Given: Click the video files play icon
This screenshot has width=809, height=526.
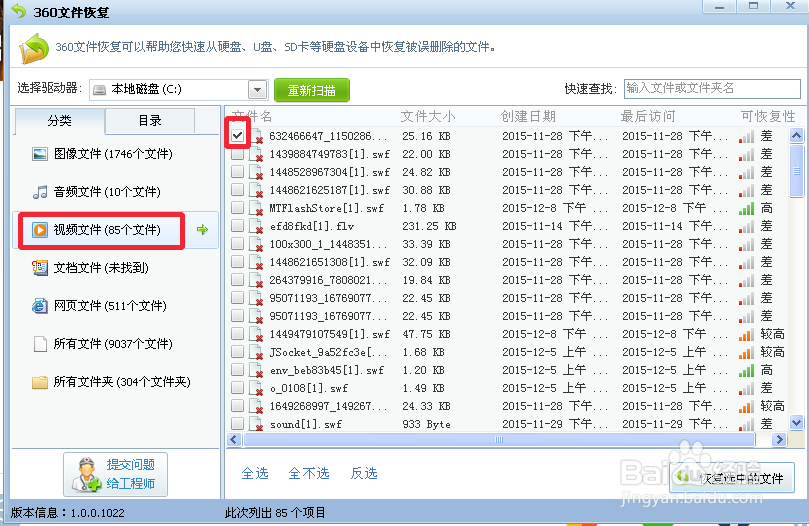Looking at the screenshot, I should (40, 230).
